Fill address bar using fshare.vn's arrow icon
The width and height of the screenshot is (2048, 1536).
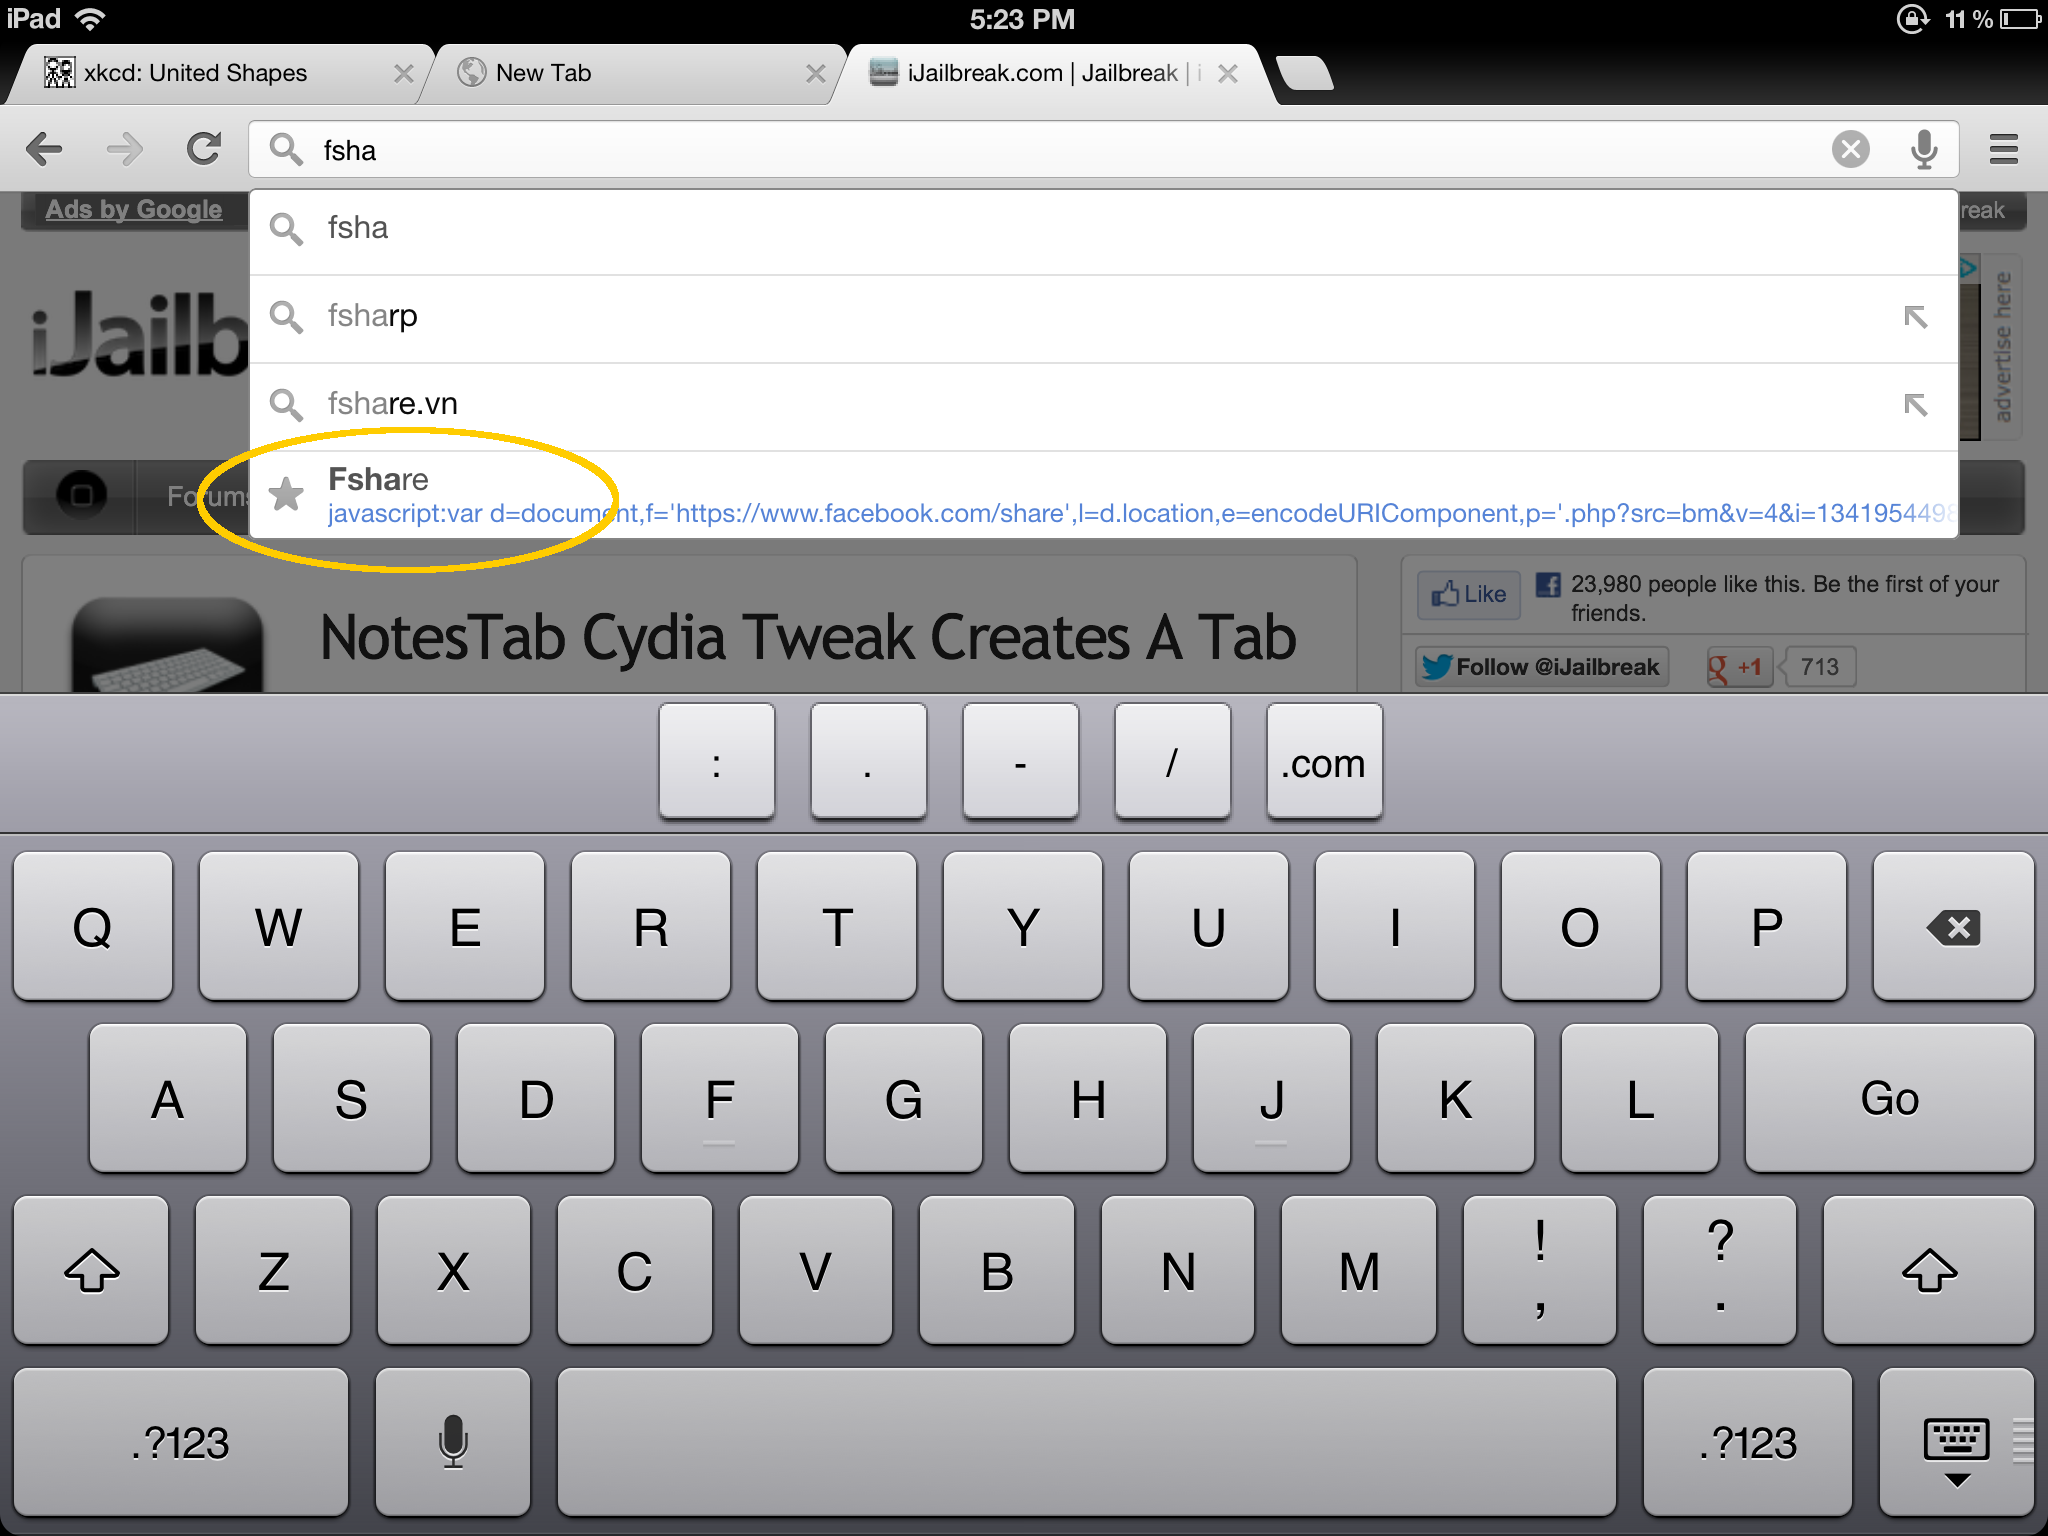(1915, 405)
